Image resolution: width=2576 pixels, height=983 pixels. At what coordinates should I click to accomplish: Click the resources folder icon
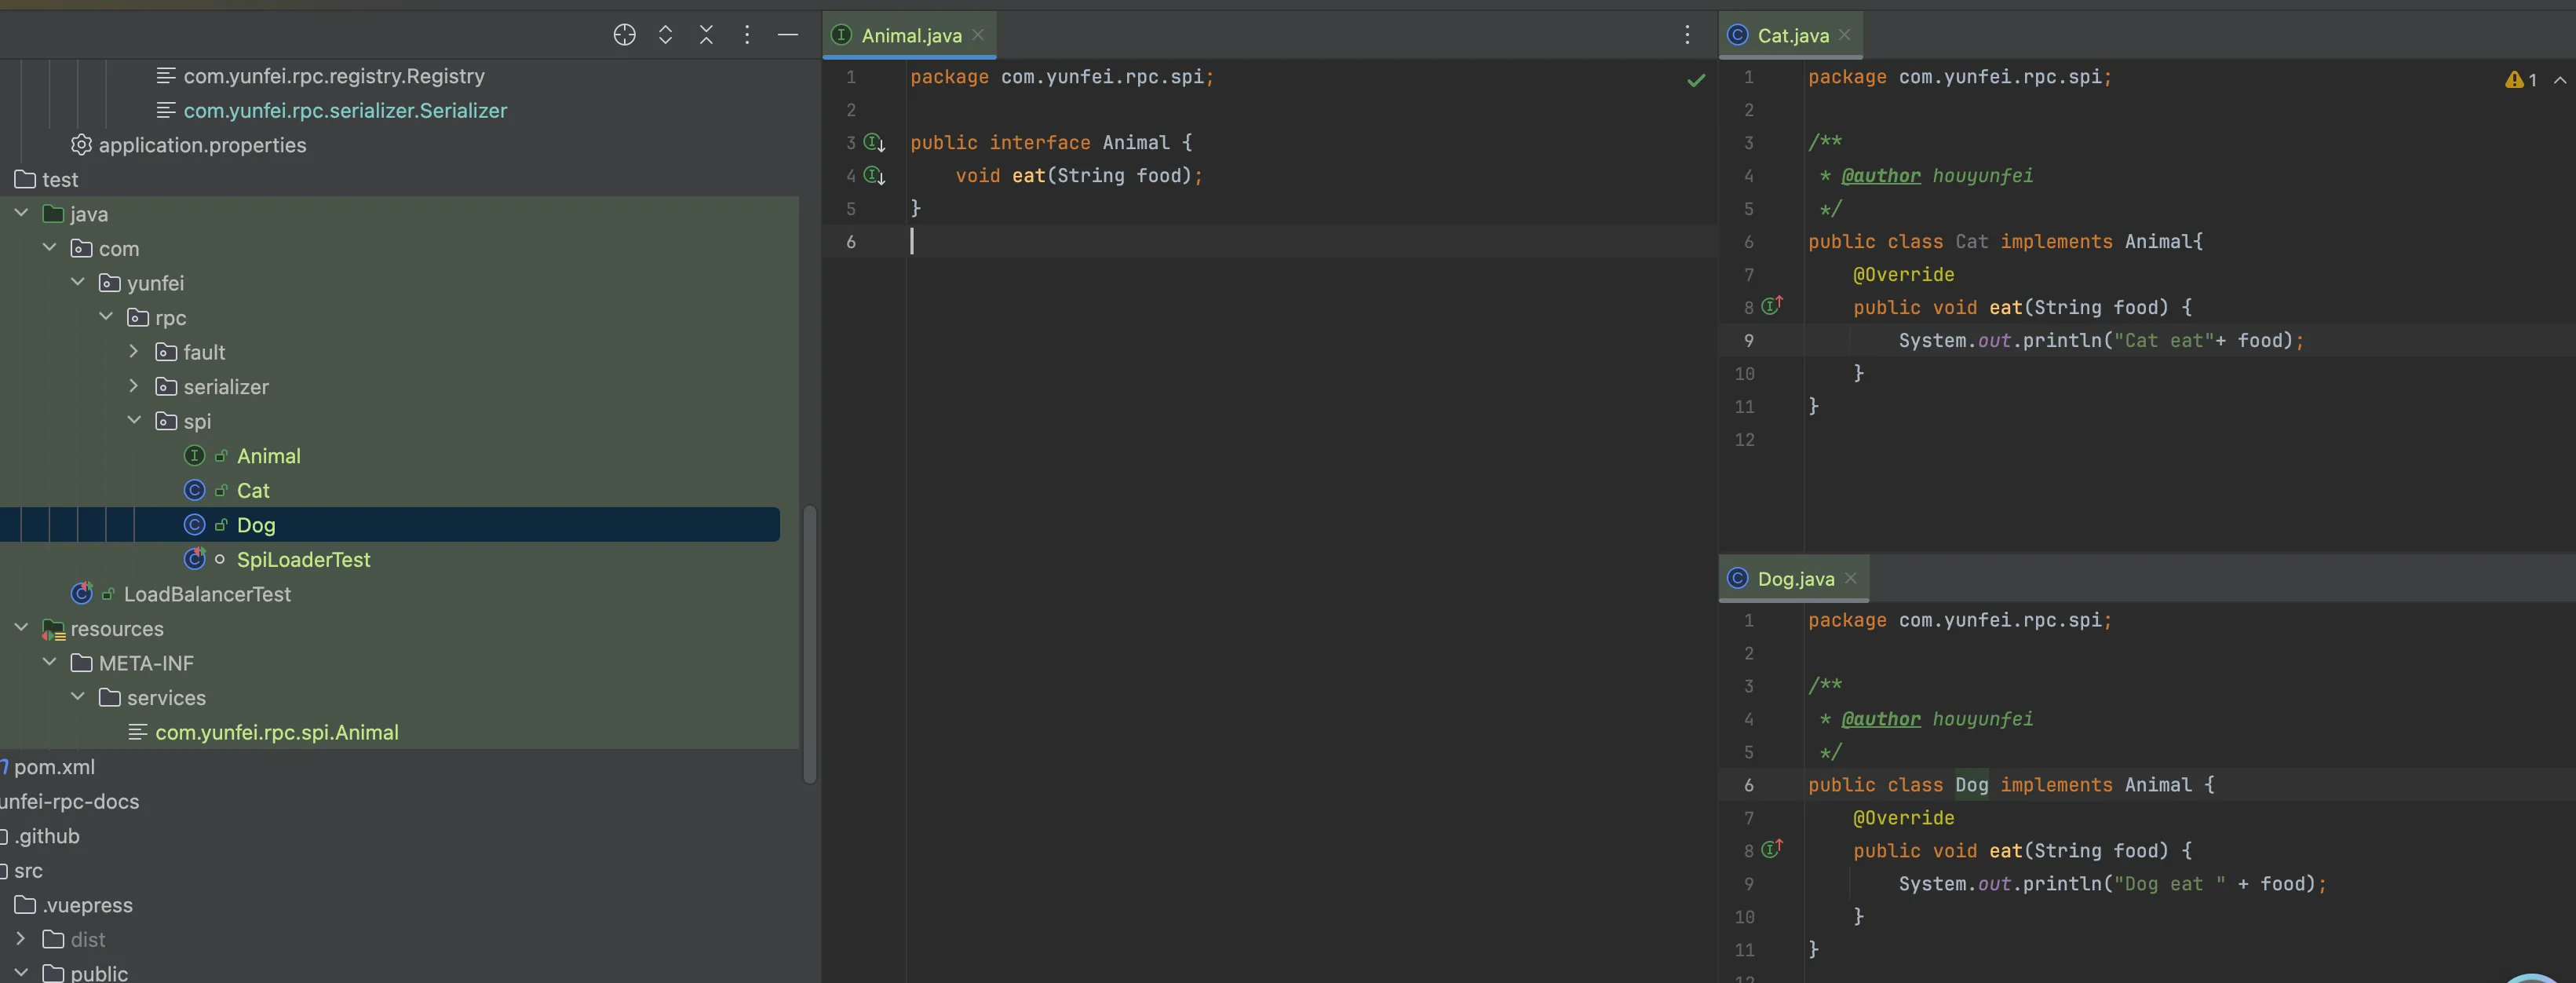(x=54, y=630)
